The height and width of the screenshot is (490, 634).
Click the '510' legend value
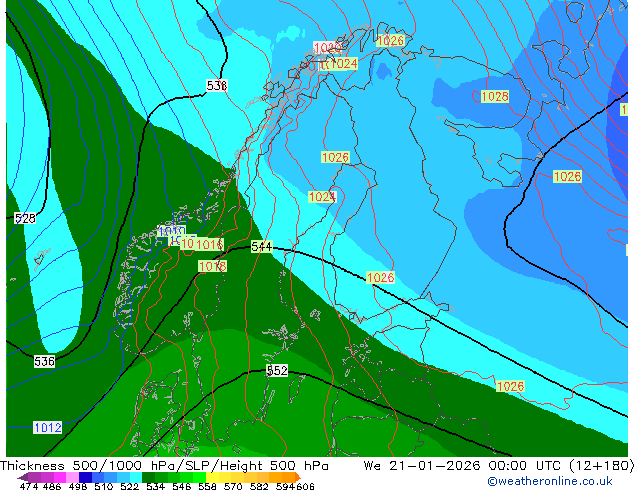tap(104, 486)
